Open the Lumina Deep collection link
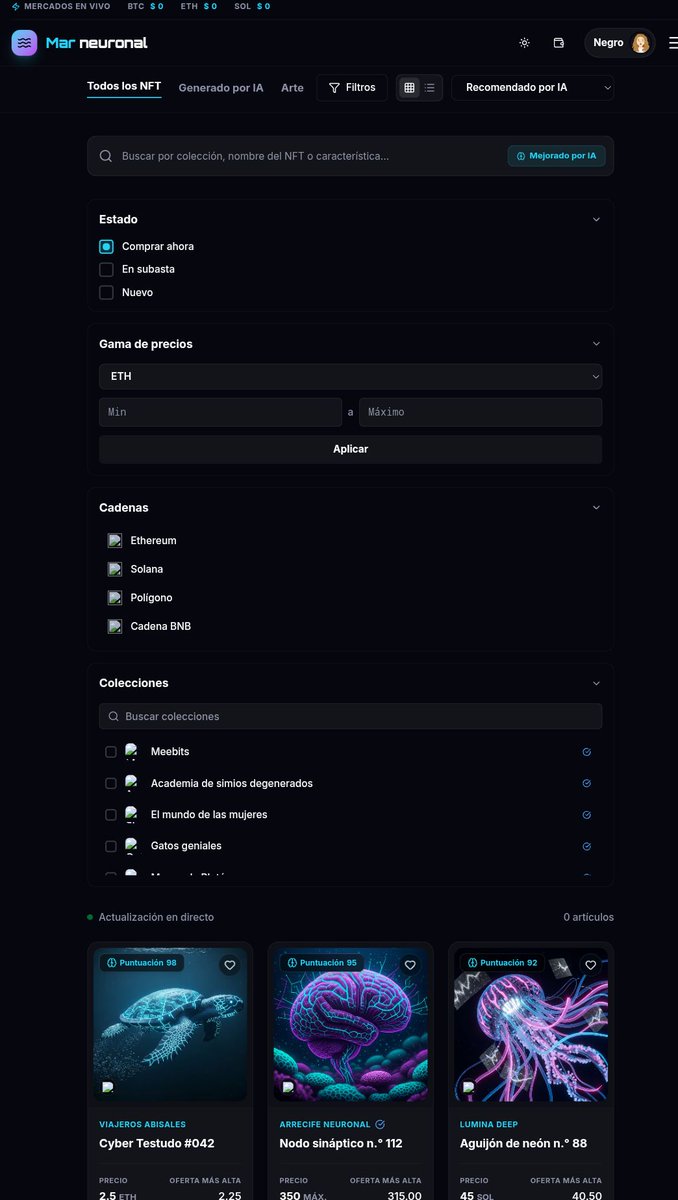The height and width of the screenshot is (1200, 678). (489, 1124)
